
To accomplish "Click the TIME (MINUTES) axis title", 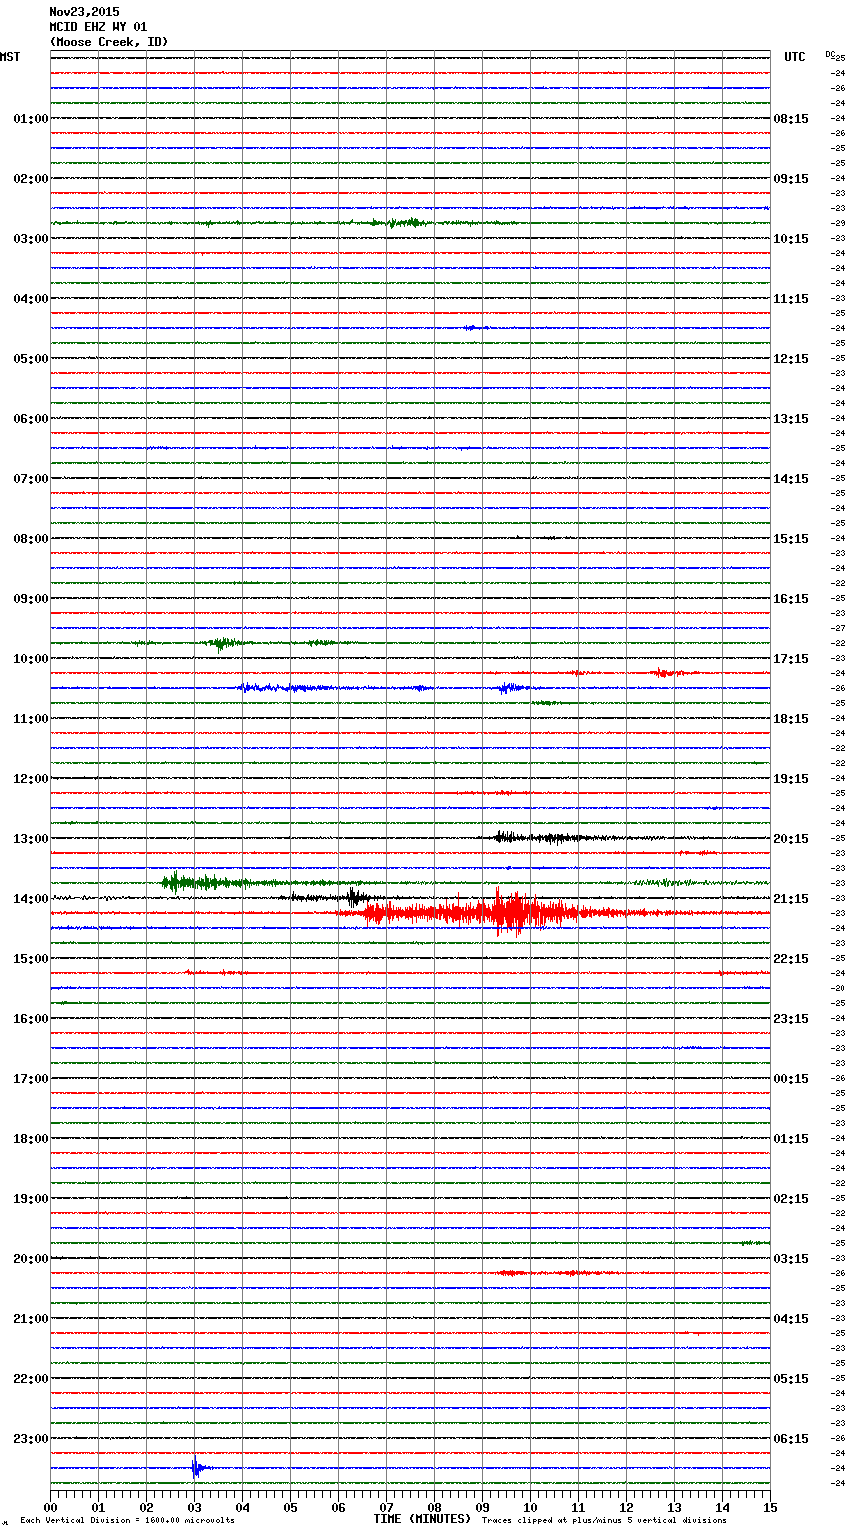I will pyautogui.click(x=422, y=1519).
